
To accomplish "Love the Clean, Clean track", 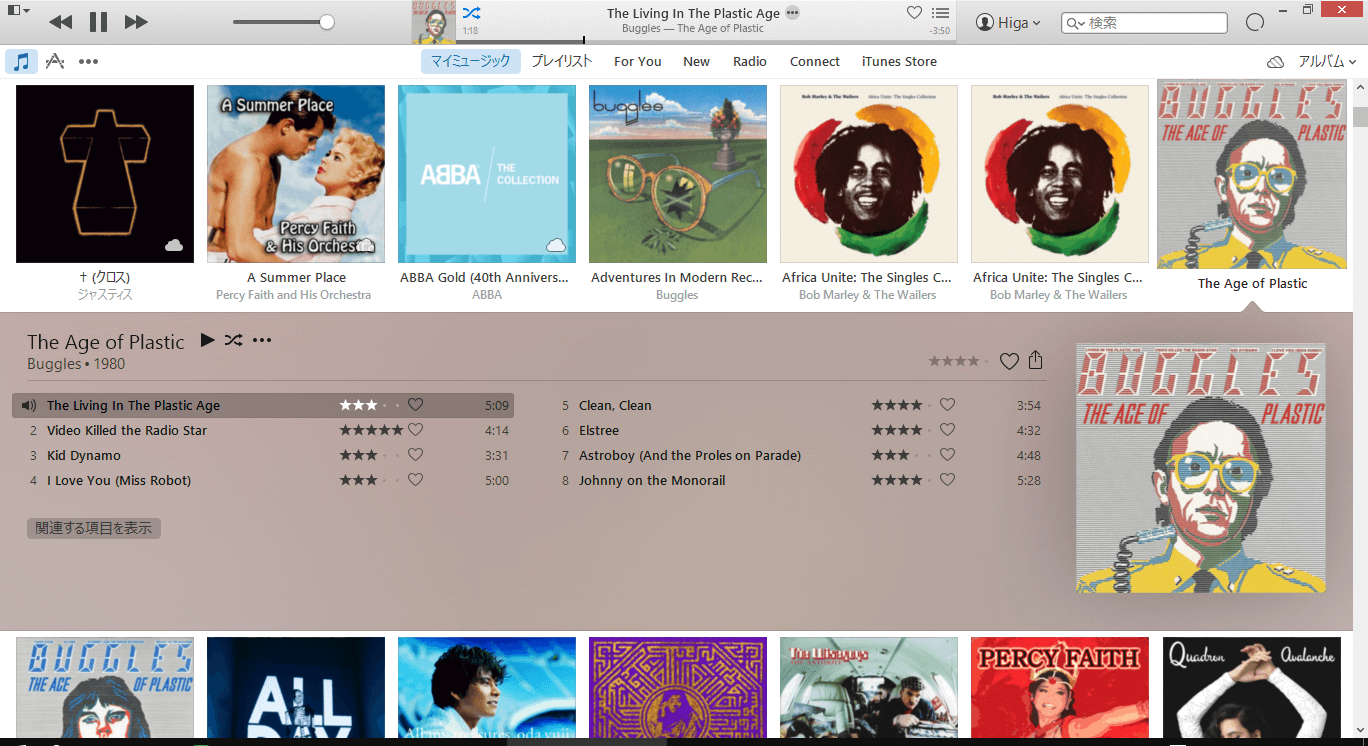I will coord(947,405).
